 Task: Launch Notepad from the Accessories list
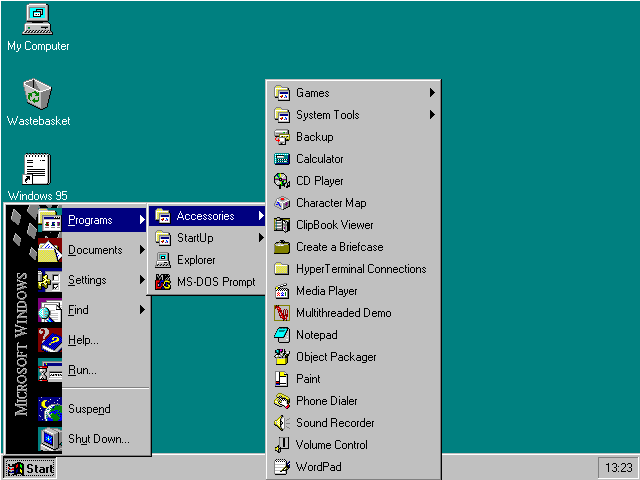[x=353, y=335]
